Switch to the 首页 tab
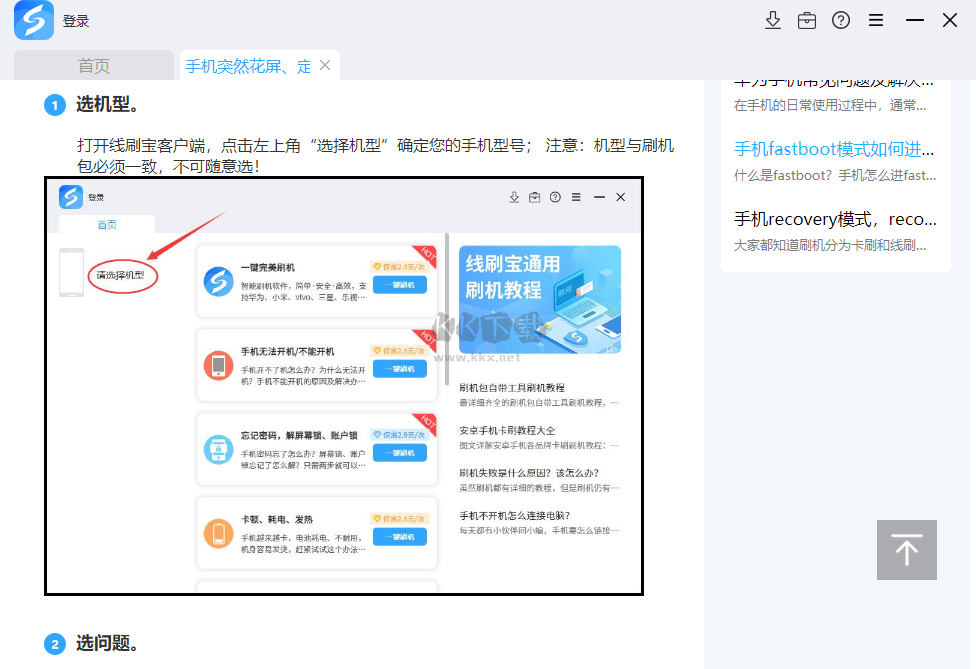 (94, 64)
